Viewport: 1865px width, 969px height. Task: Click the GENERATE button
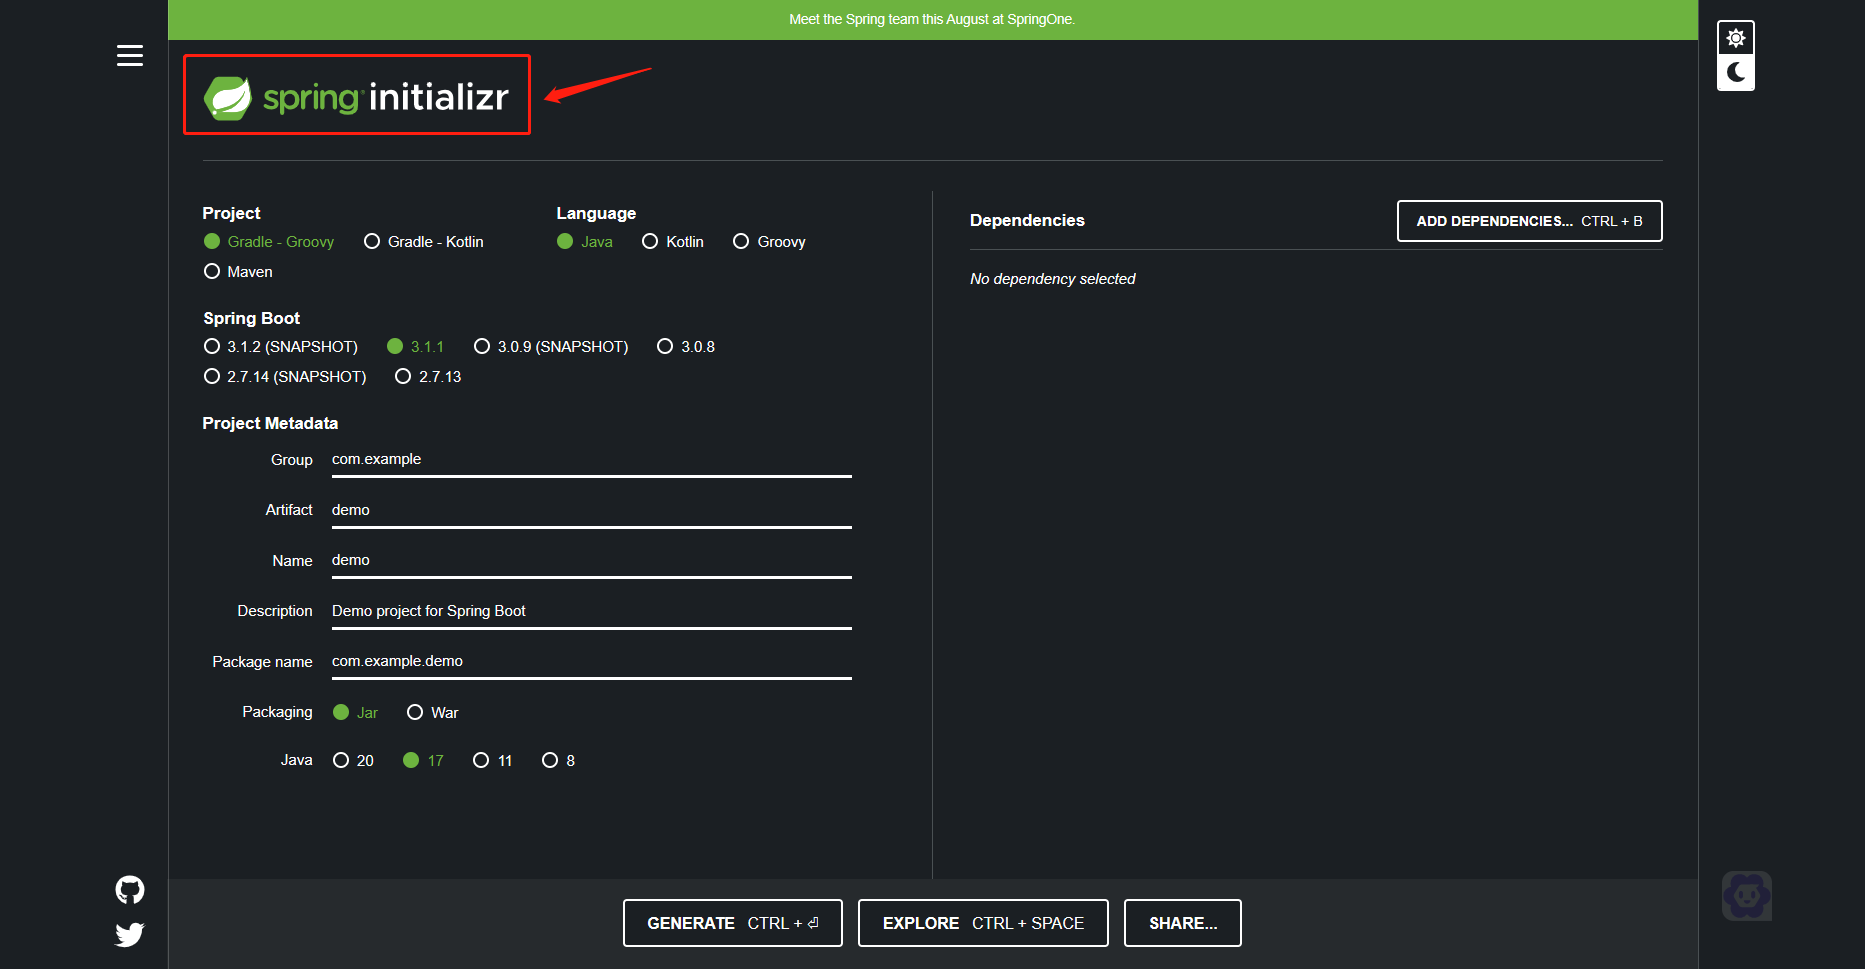coord(732,922)
